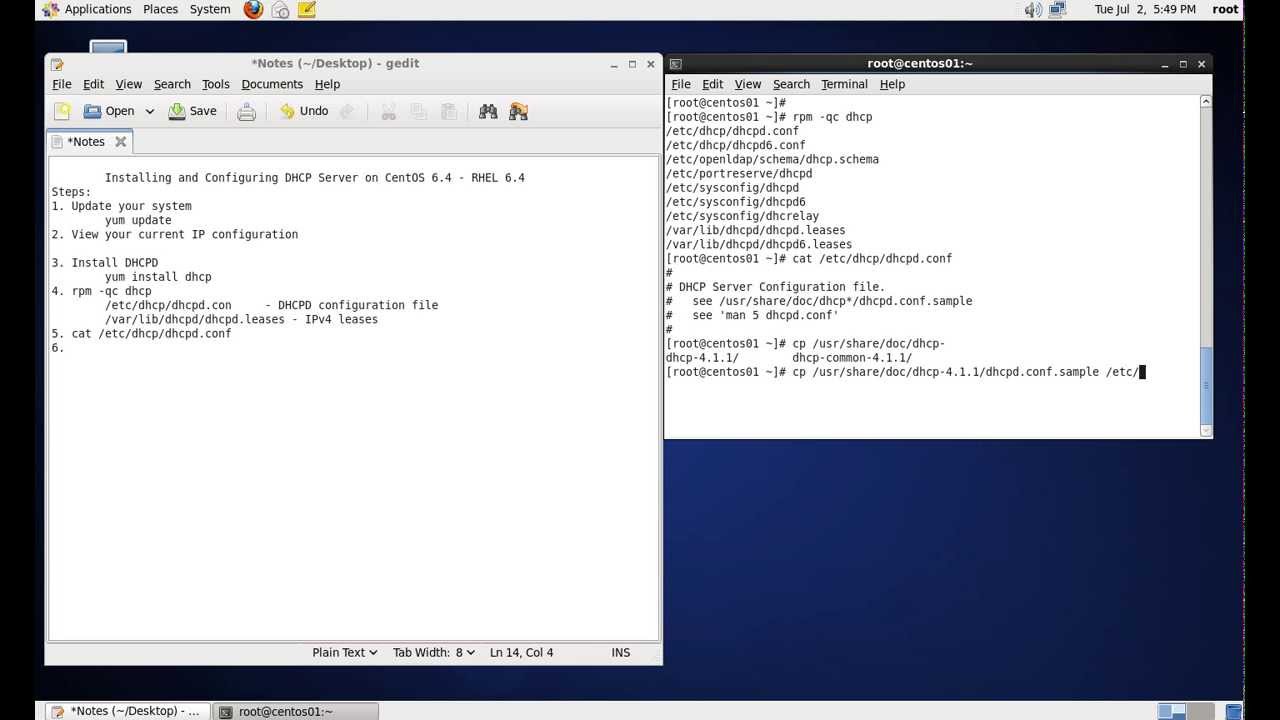Switch to the Notes tab
Screen dimensions: 1280x720
[x=86, y=141]
